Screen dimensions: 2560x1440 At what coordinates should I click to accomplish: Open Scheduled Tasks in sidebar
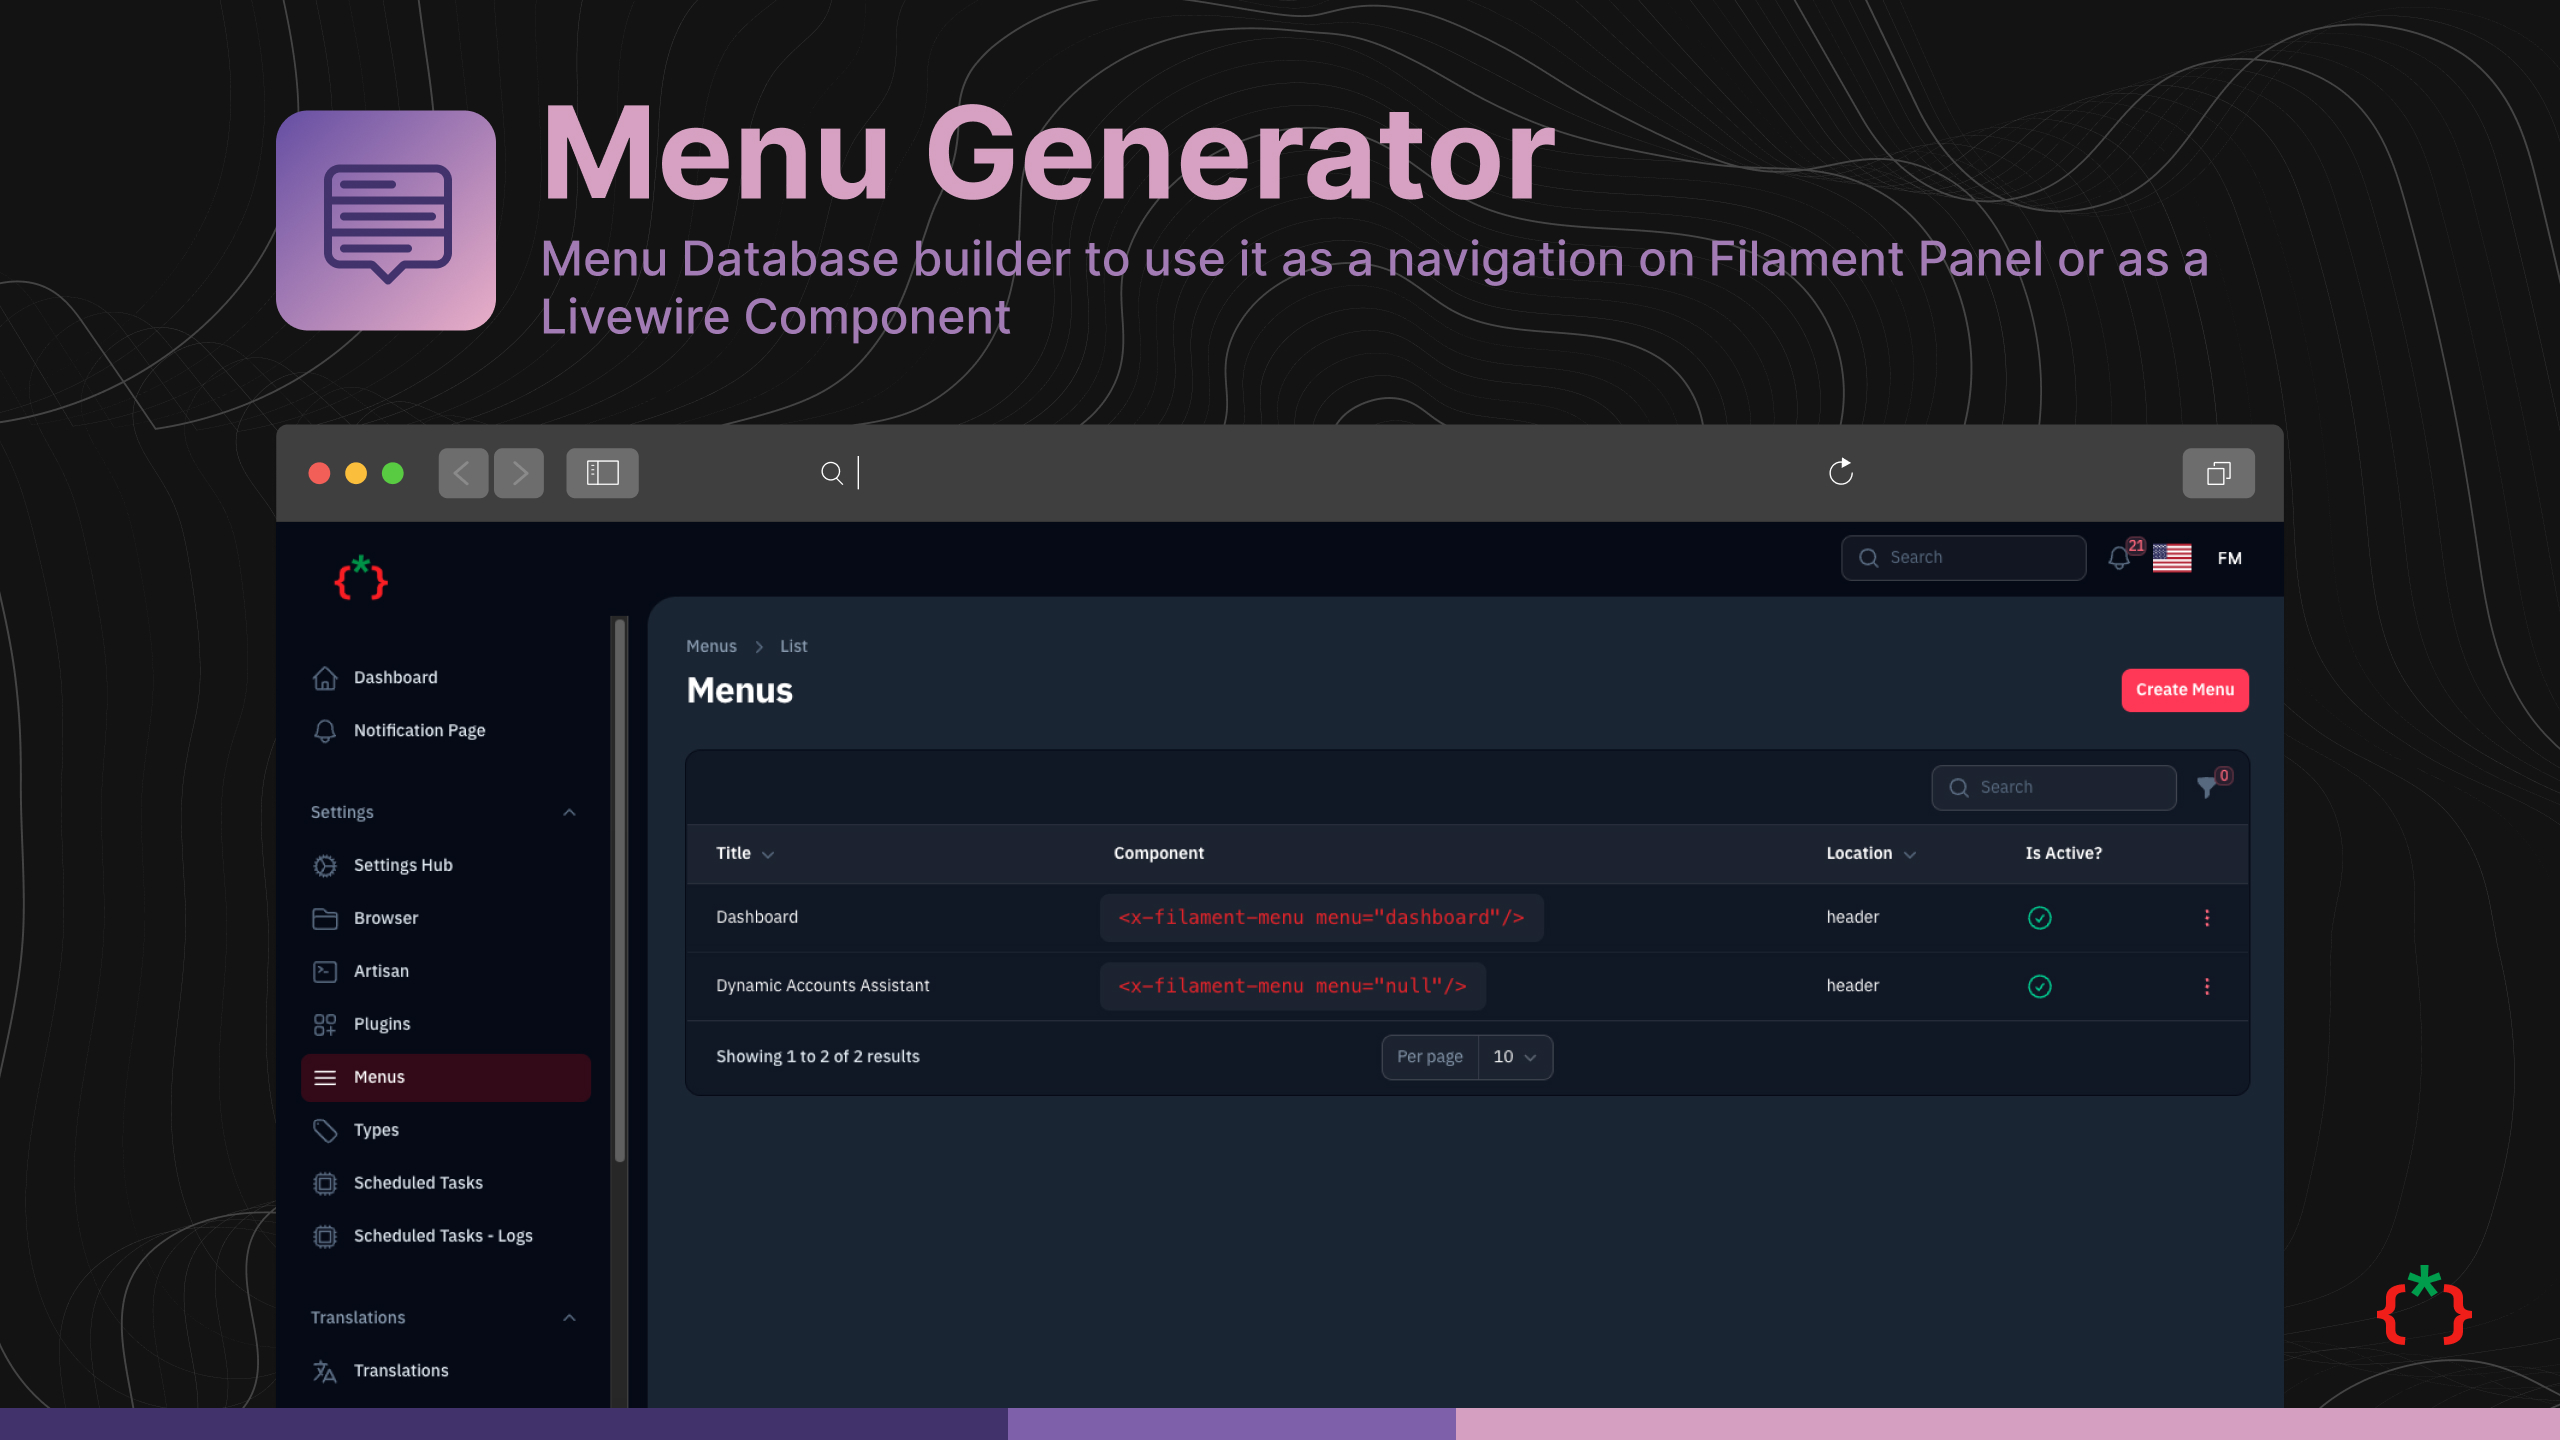[x=418, y=1183]
